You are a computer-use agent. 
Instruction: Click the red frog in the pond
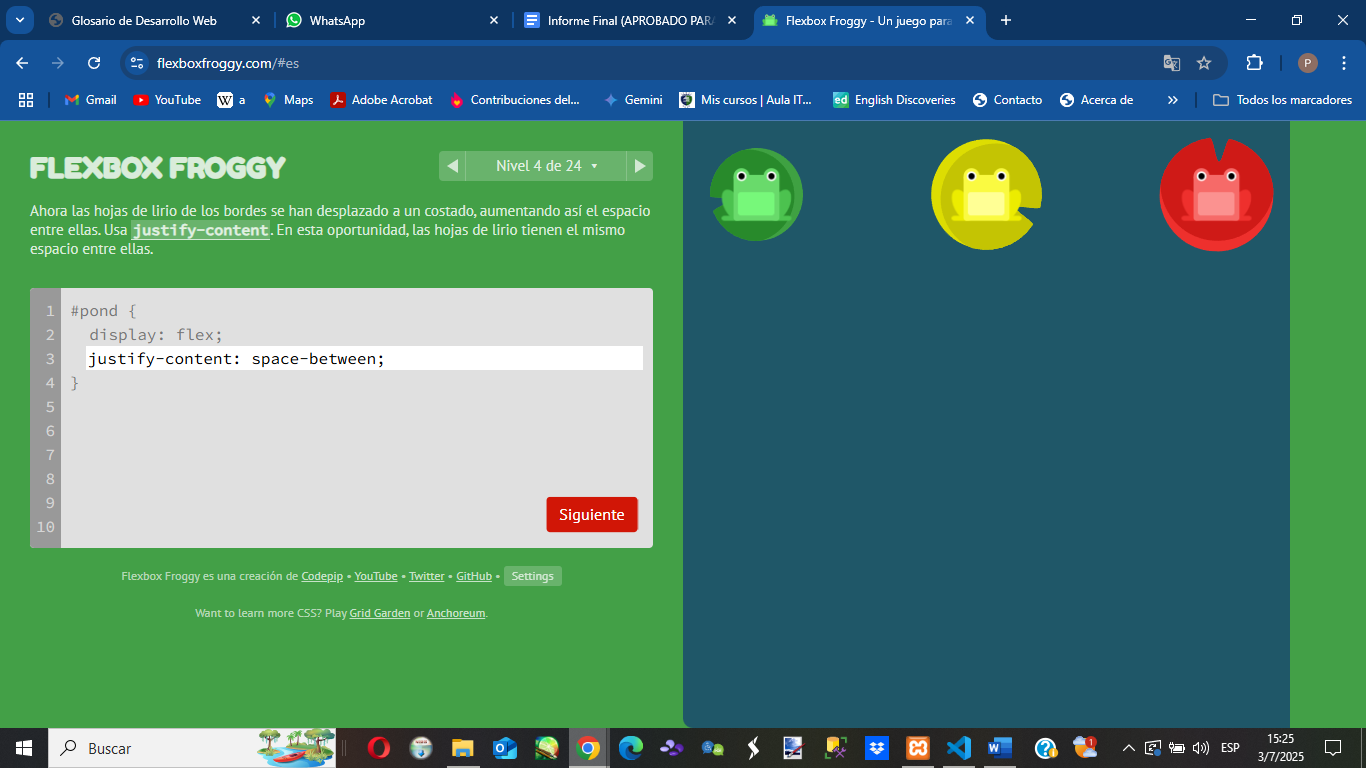1216,193
